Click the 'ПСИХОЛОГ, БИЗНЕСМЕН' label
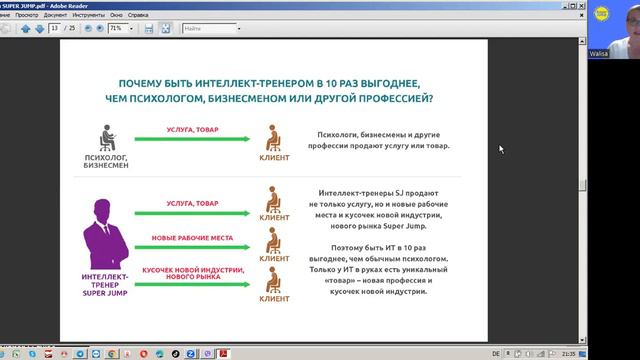Image resolution: width=640 pixels, height=360 pixels. click(106, 161)
